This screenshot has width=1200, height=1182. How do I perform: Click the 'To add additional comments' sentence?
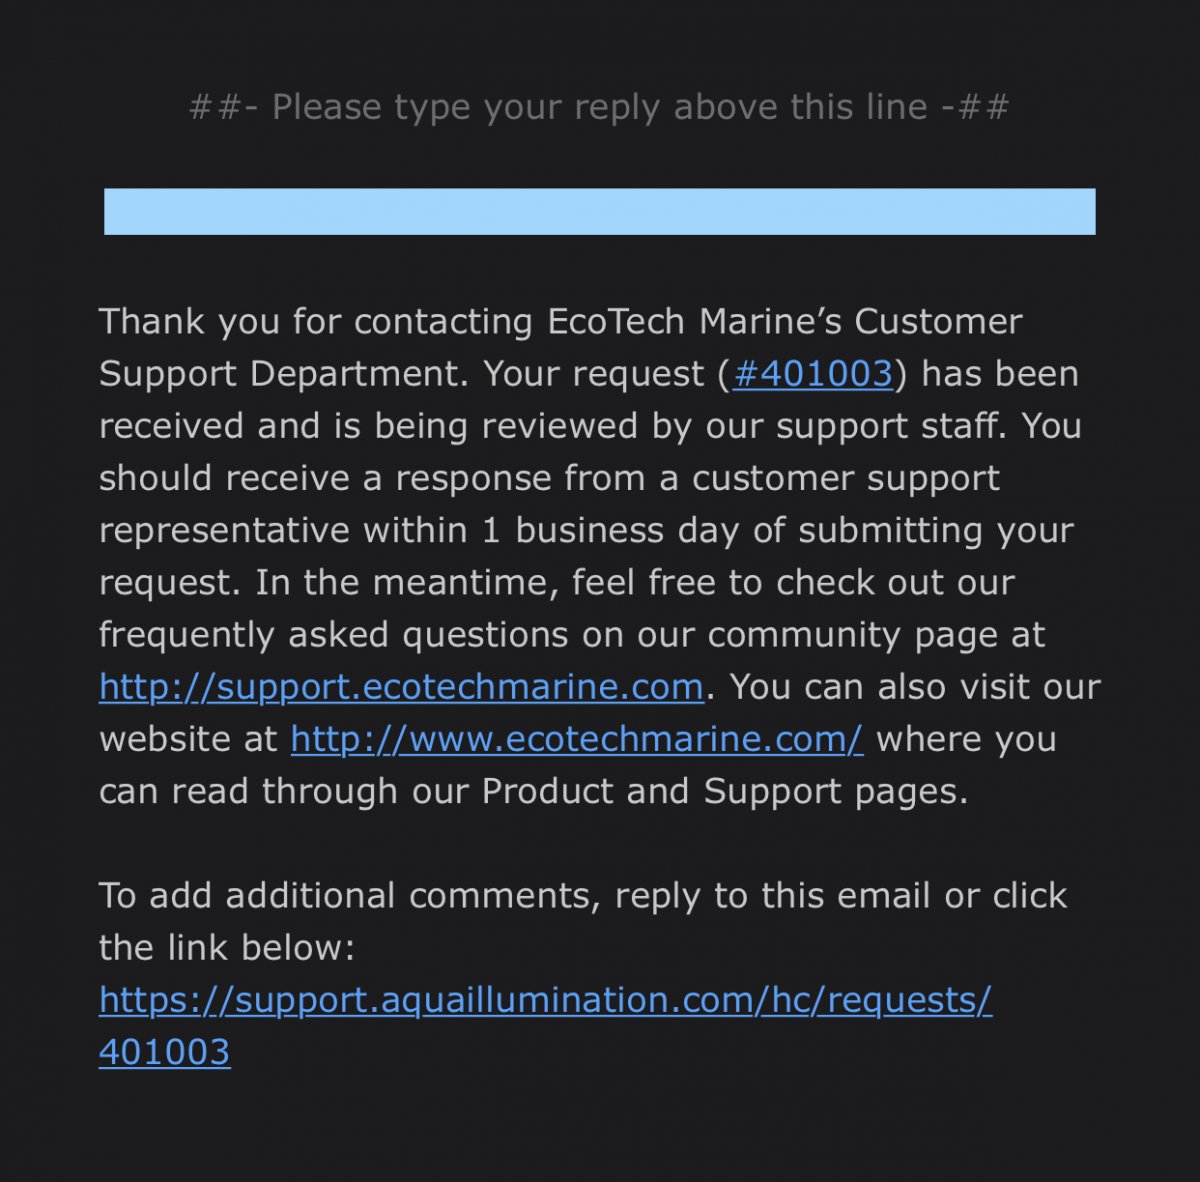click(350, 896)
